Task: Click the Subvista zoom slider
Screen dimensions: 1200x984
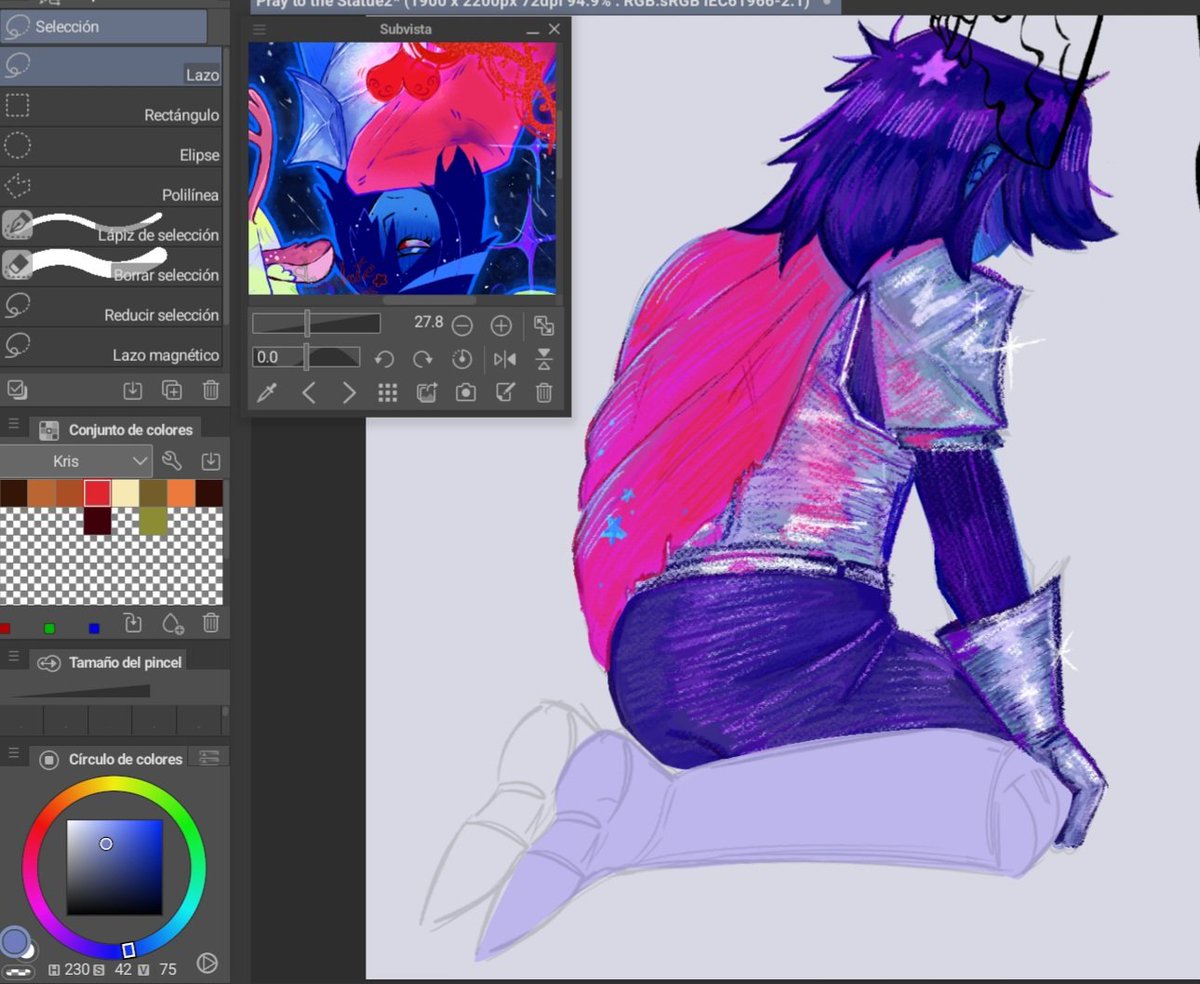Action: [x=316, y=324]
